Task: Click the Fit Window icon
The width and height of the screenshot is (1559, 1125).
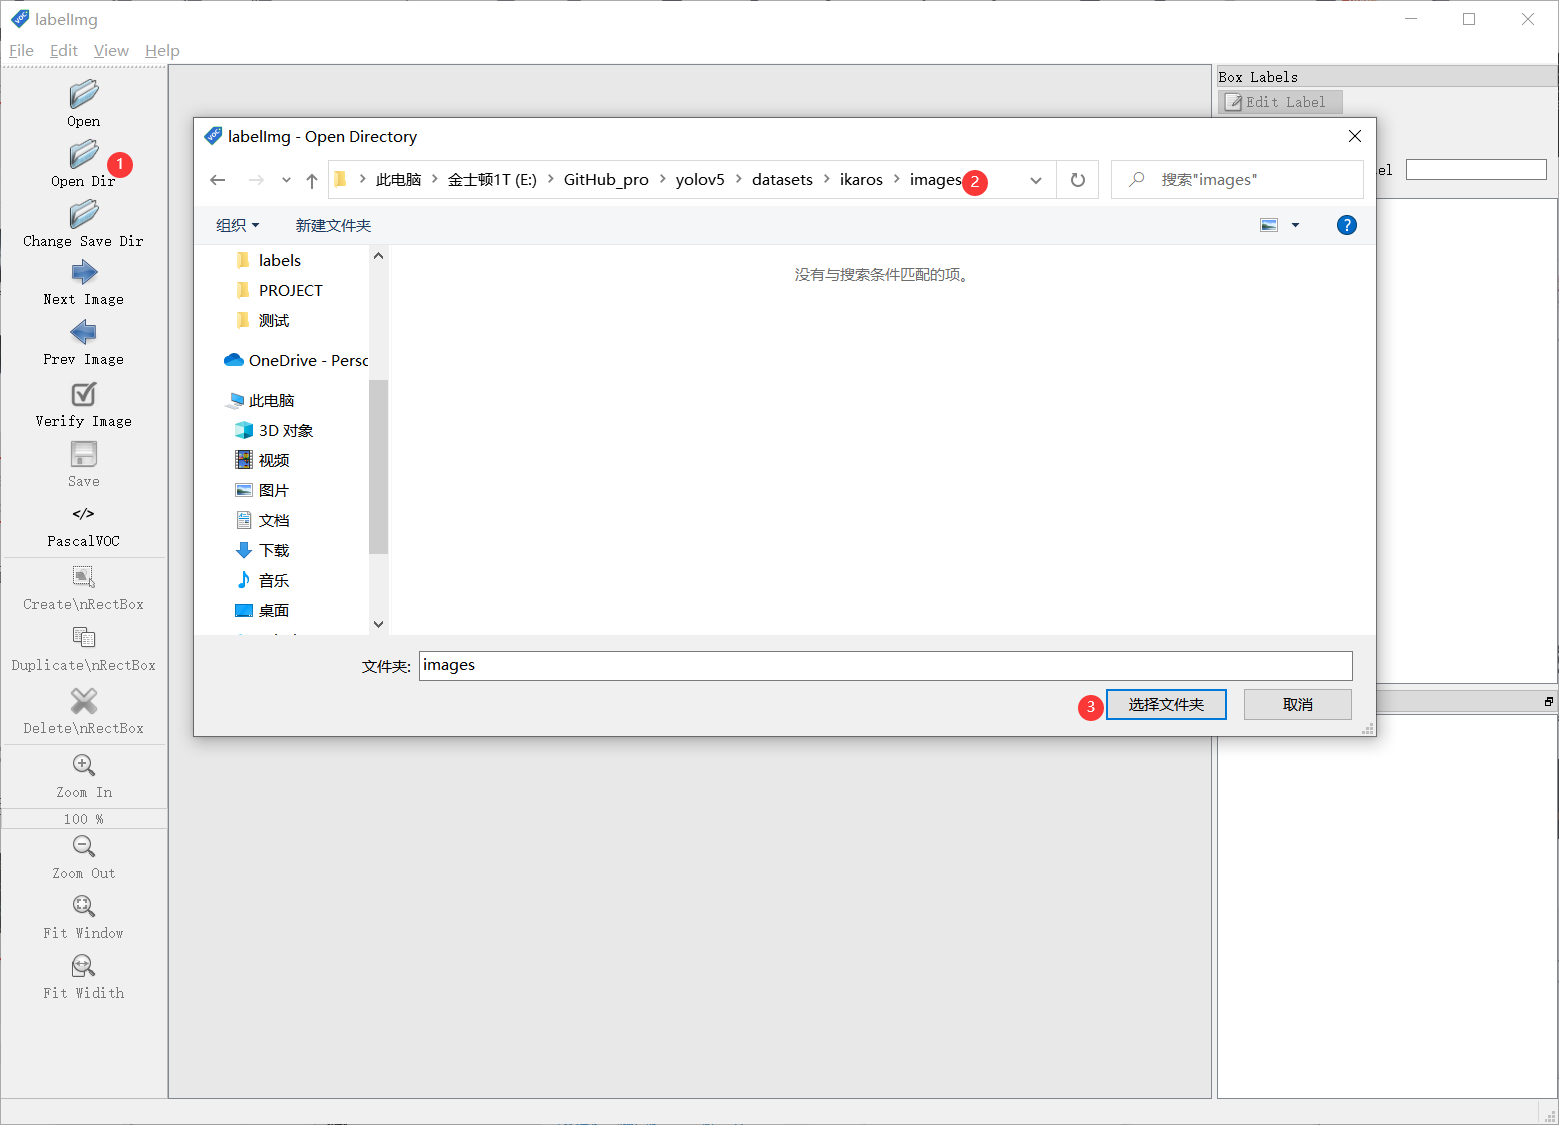Action: tap(84, 906)
